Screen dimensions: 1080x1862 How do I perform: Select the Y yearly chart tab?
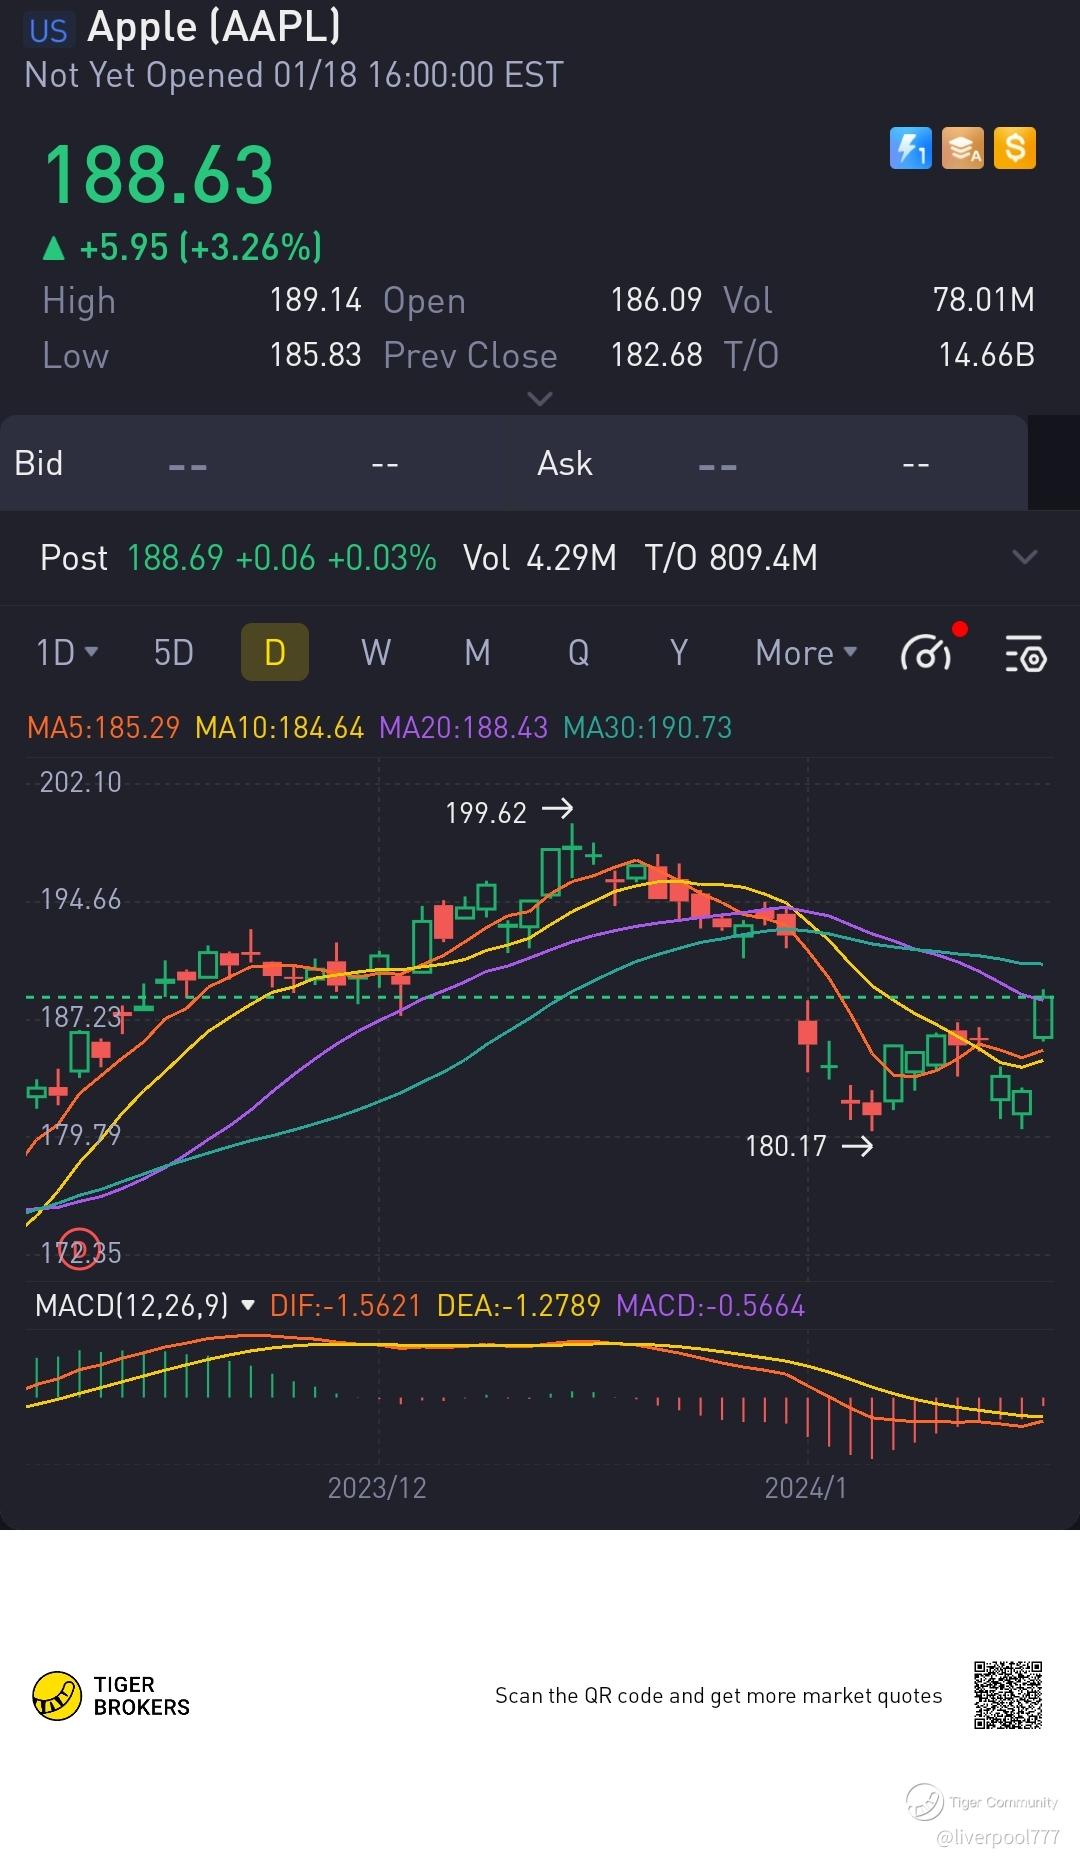tap(679, 653)
